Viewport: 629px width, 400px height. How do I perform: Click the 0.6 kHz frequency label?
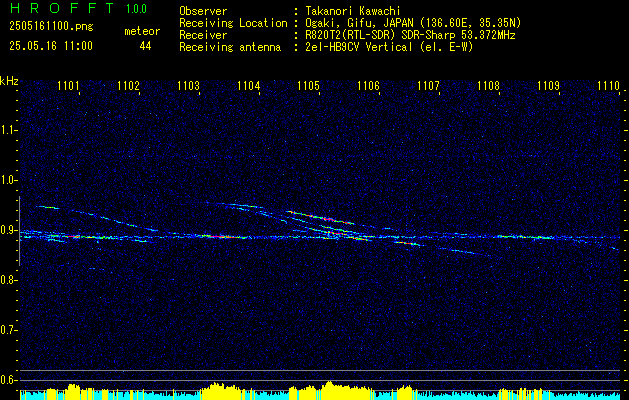point(8,380)
